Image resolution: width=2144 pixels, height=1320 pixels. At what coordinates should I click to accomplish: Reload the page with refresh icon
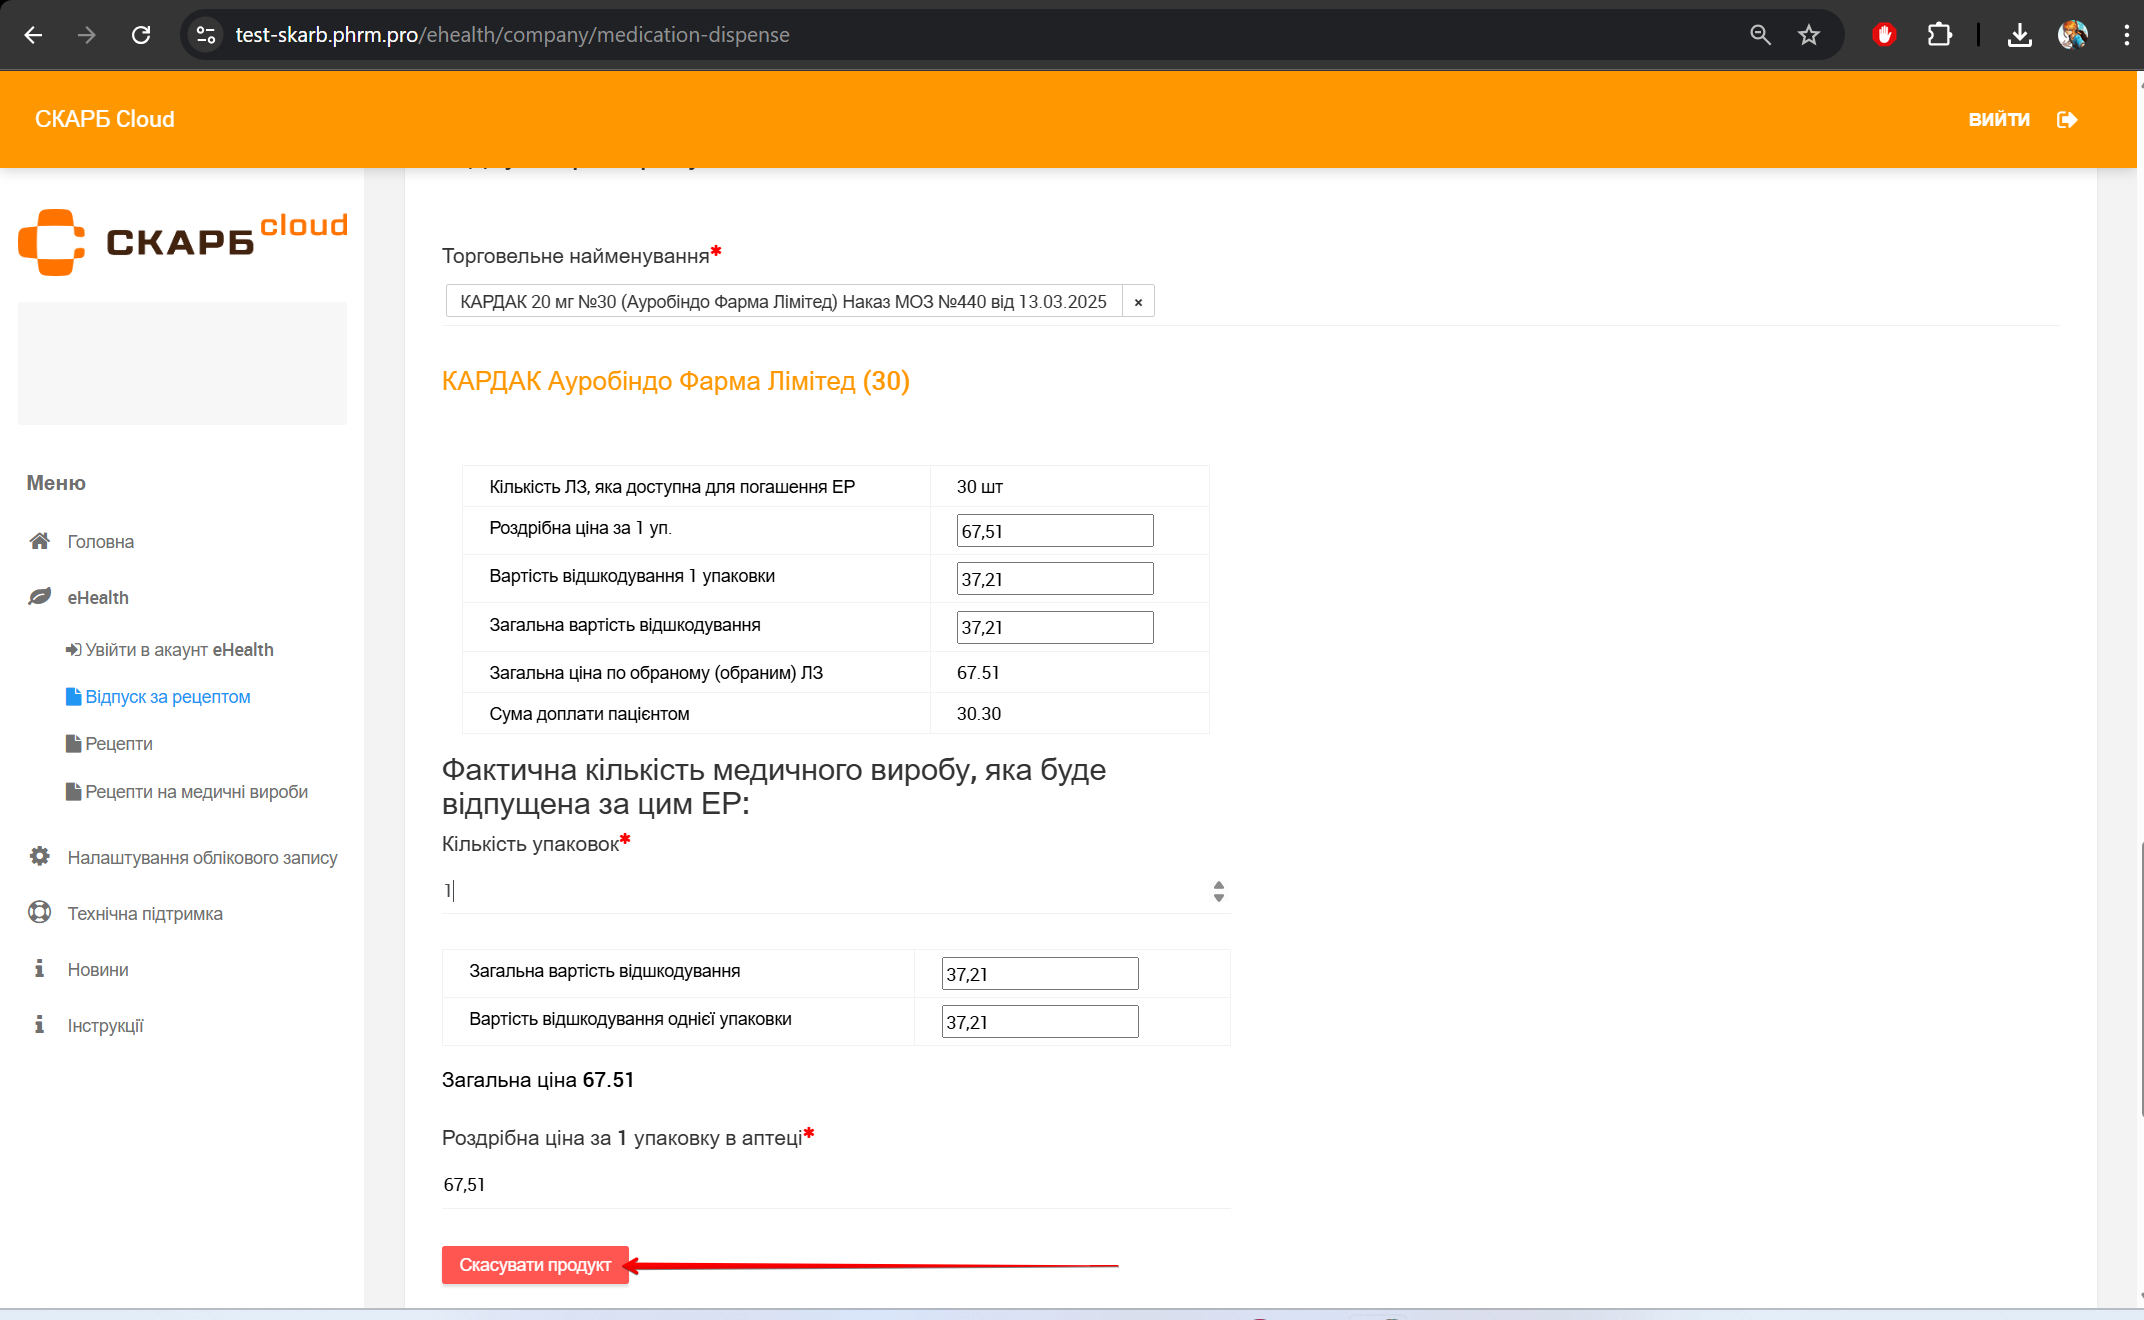(x=141, y=35)
